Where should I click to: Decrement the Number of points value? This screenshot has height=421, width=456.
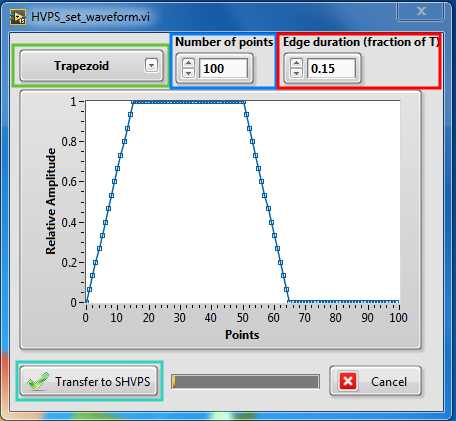[x=188, y=72]
